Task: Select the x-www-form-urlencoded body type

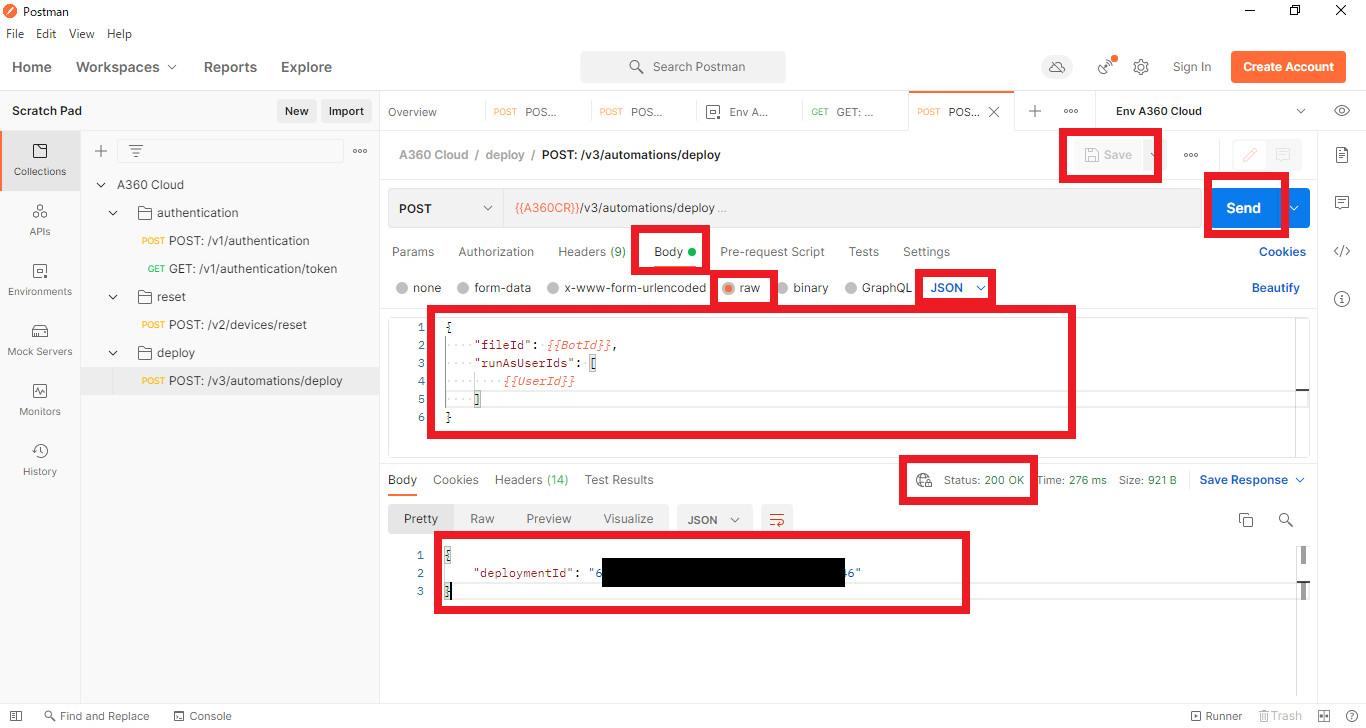Action: point(627,288)
